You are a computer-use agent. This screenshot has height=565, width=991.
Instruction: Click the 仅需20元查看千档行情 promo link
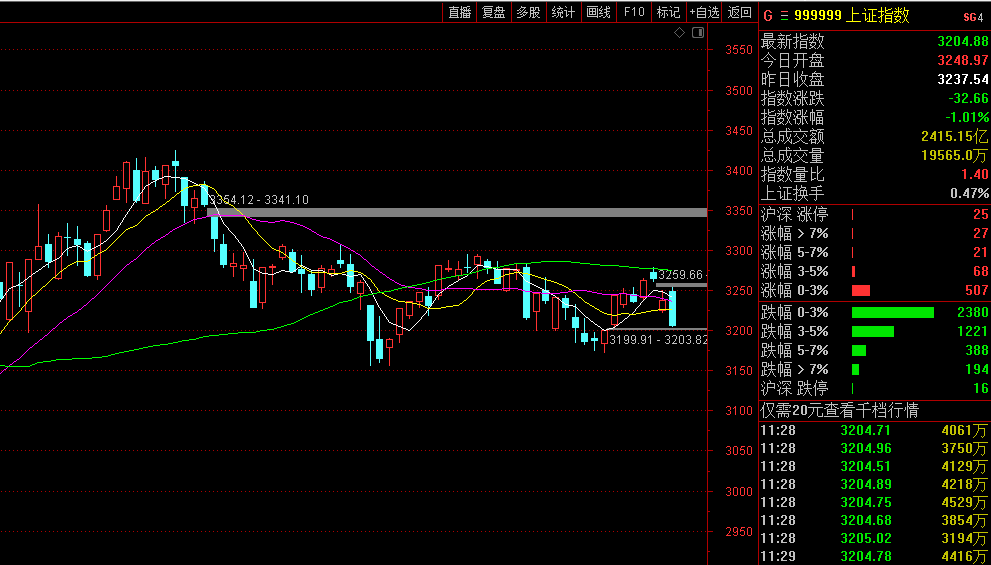pyautogui.click(x=840, y=411)
